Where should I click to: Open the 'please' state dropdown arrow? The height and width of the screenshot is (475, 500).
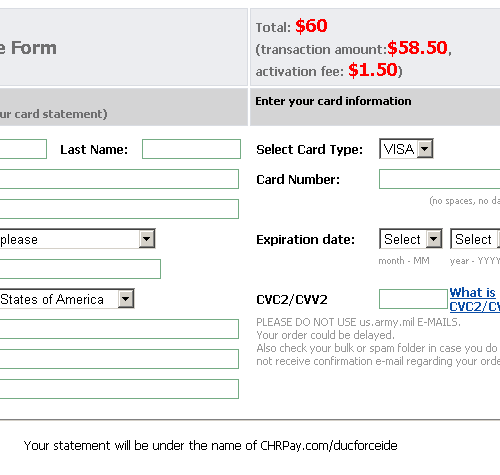[x=147, y=239]
